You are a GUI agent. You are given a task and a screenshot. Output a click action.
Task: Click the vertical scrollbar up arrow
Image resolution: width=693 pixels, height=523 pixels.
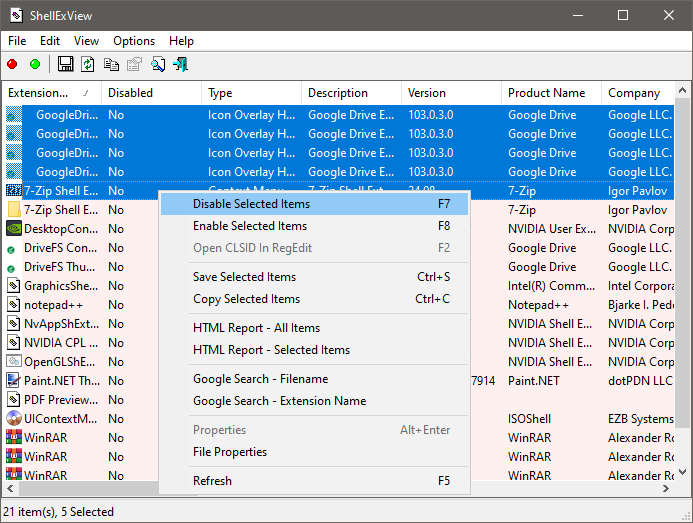682,91
